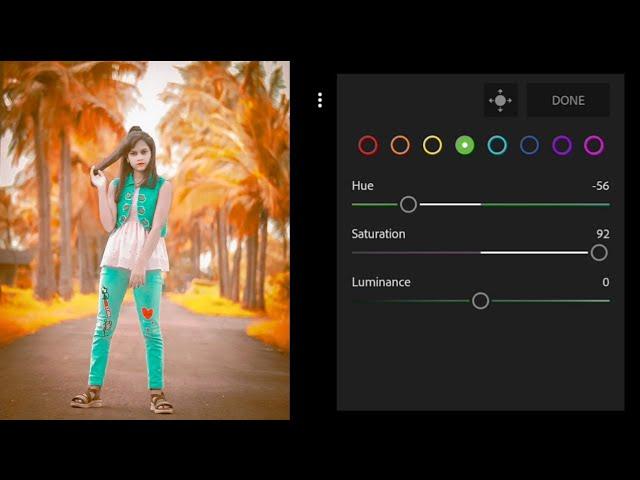Click the Luminance value 0
Viewport: 640px width, 480px height.
point(605,282)
